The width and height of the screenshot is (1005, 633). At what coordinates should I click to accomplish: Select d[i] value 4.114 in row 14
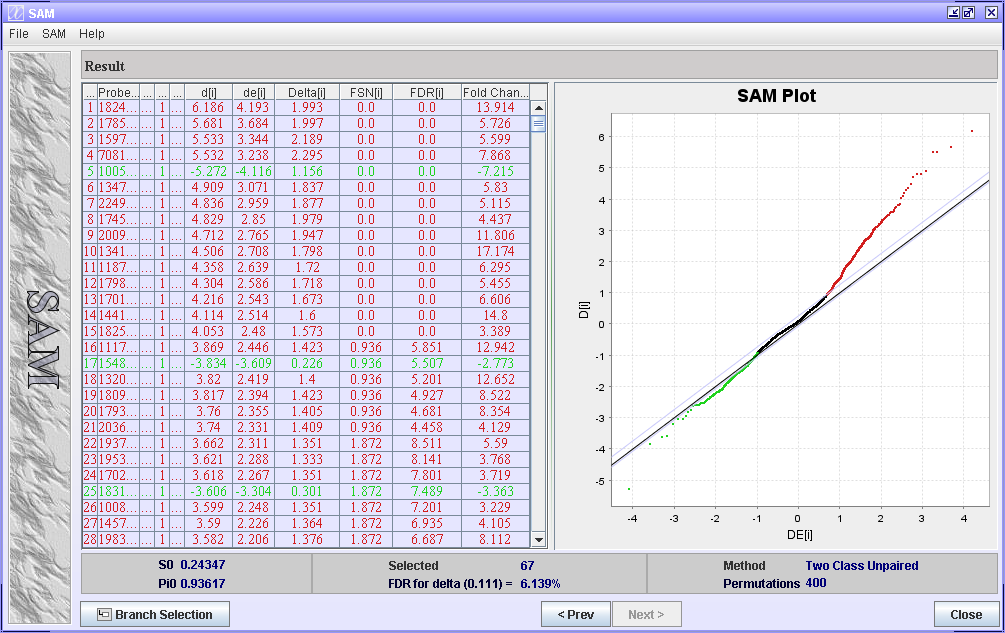(x=208, y=315)
